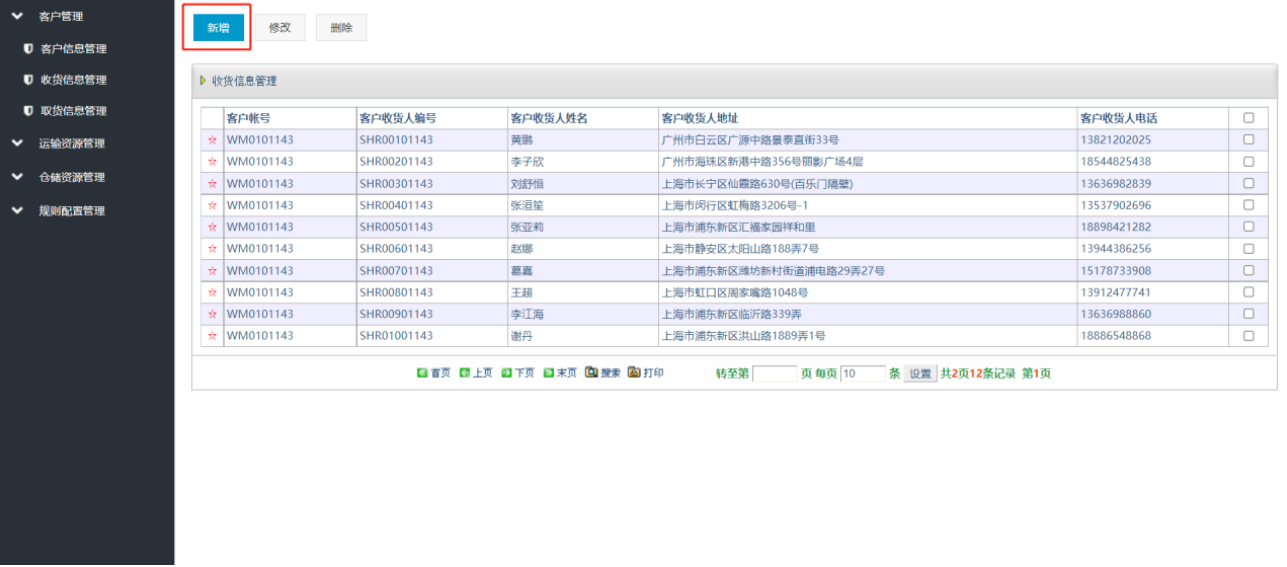1287x567 pixels.
Task: Click the 新增 button
Action: 218,28
